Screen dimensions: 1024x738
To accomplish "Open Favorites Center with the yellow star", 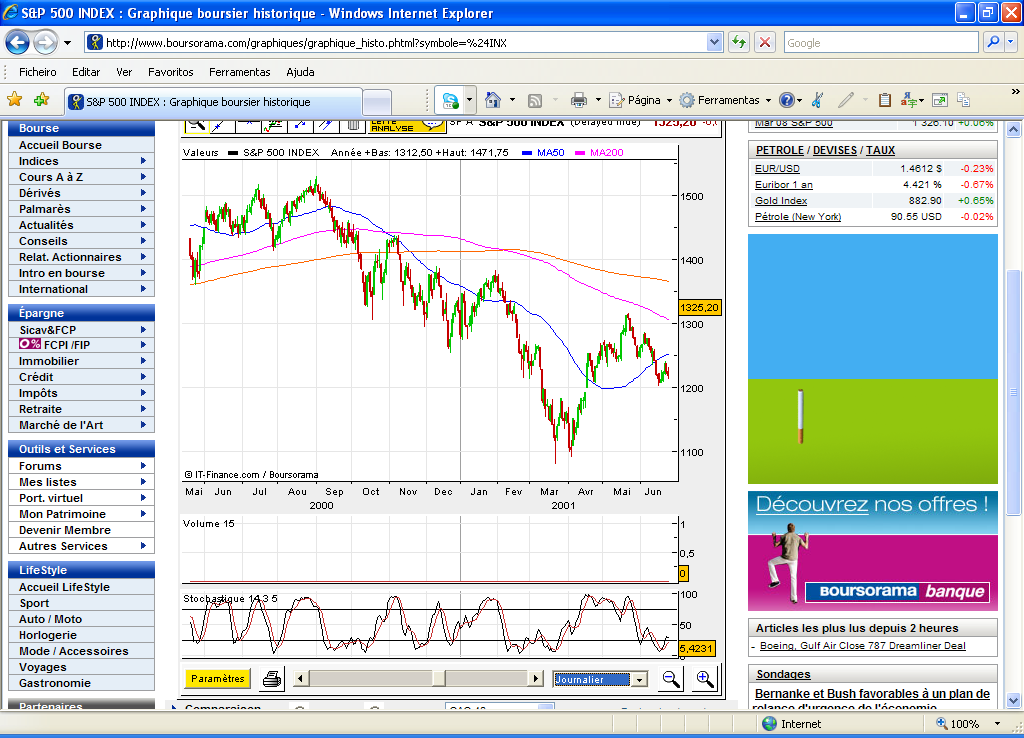I will click(x=14, y=100).
